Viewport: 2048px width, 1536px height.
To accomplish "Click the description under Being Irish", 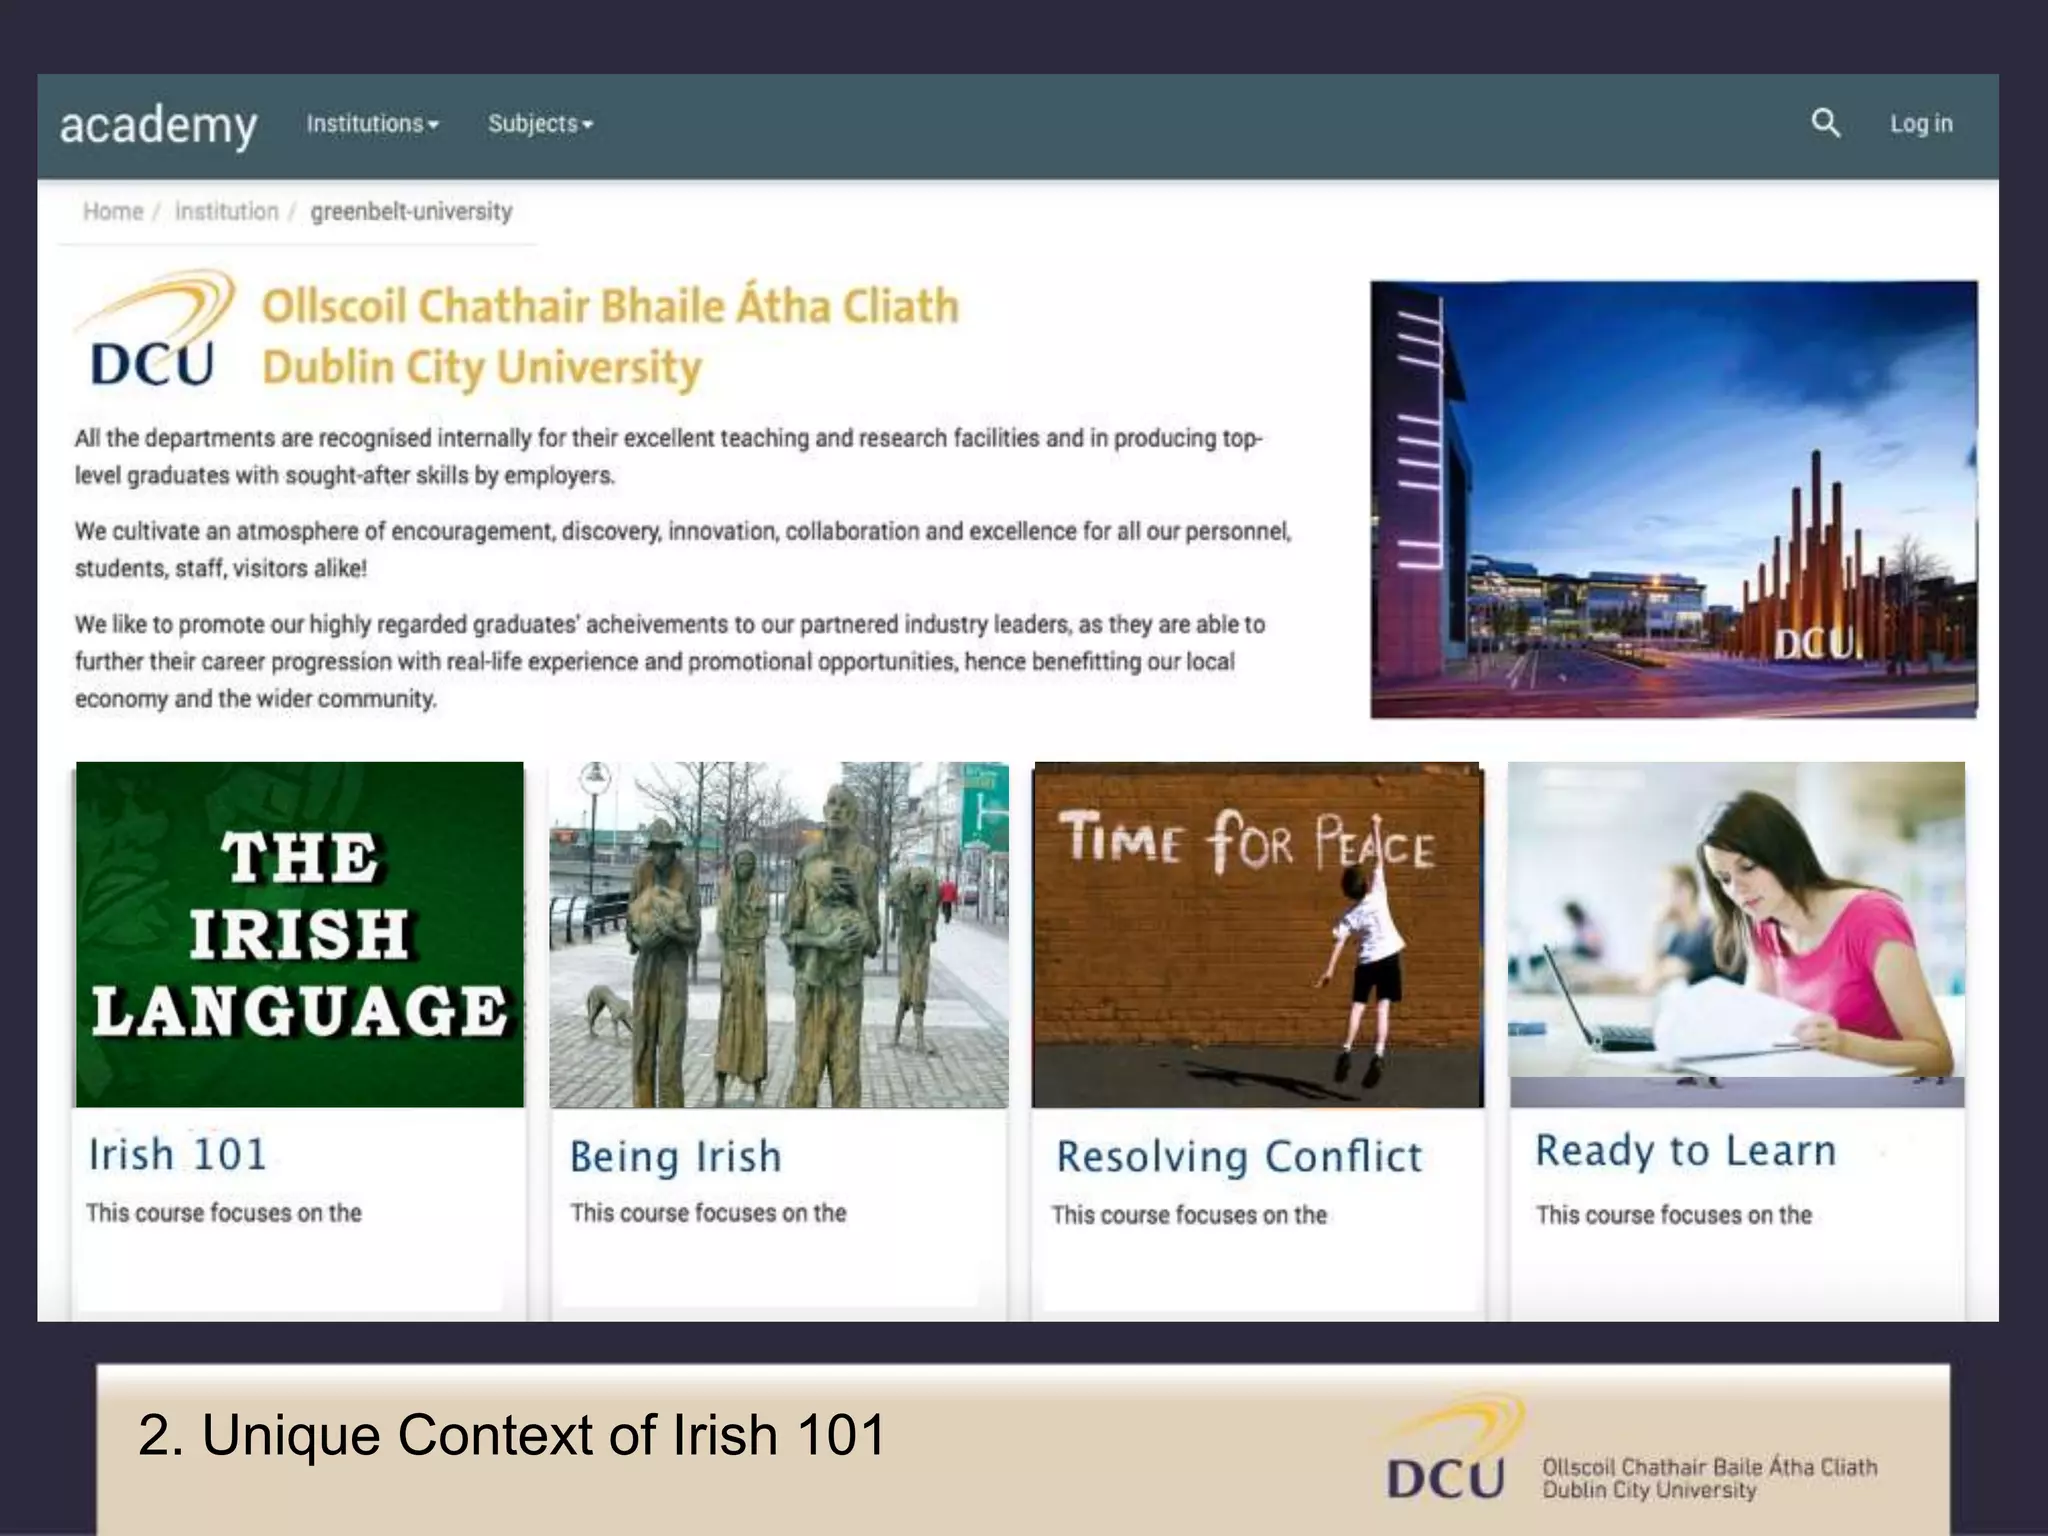I will (708, 1213).
